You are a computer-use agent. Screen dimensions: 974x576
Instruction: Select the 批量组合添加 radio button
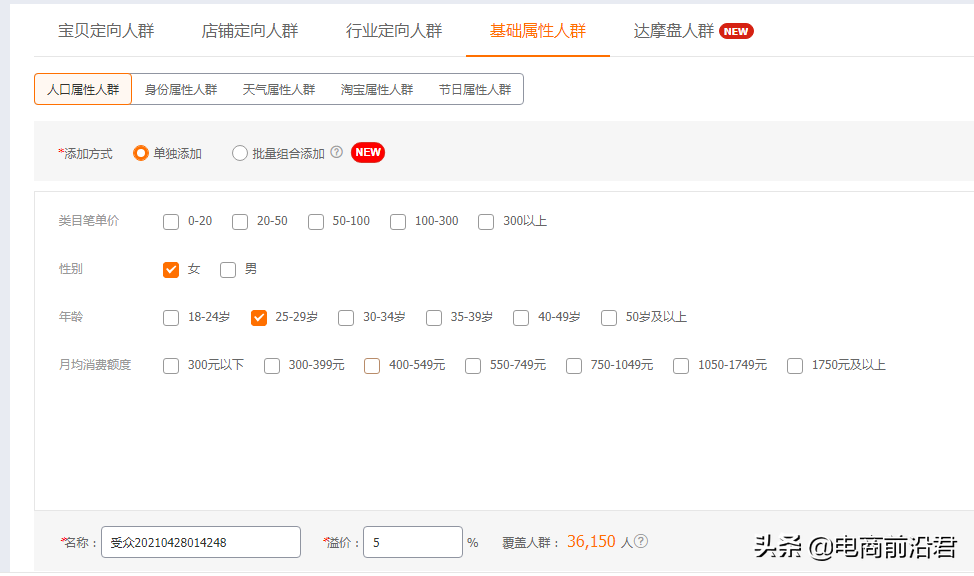coord(240,152)
